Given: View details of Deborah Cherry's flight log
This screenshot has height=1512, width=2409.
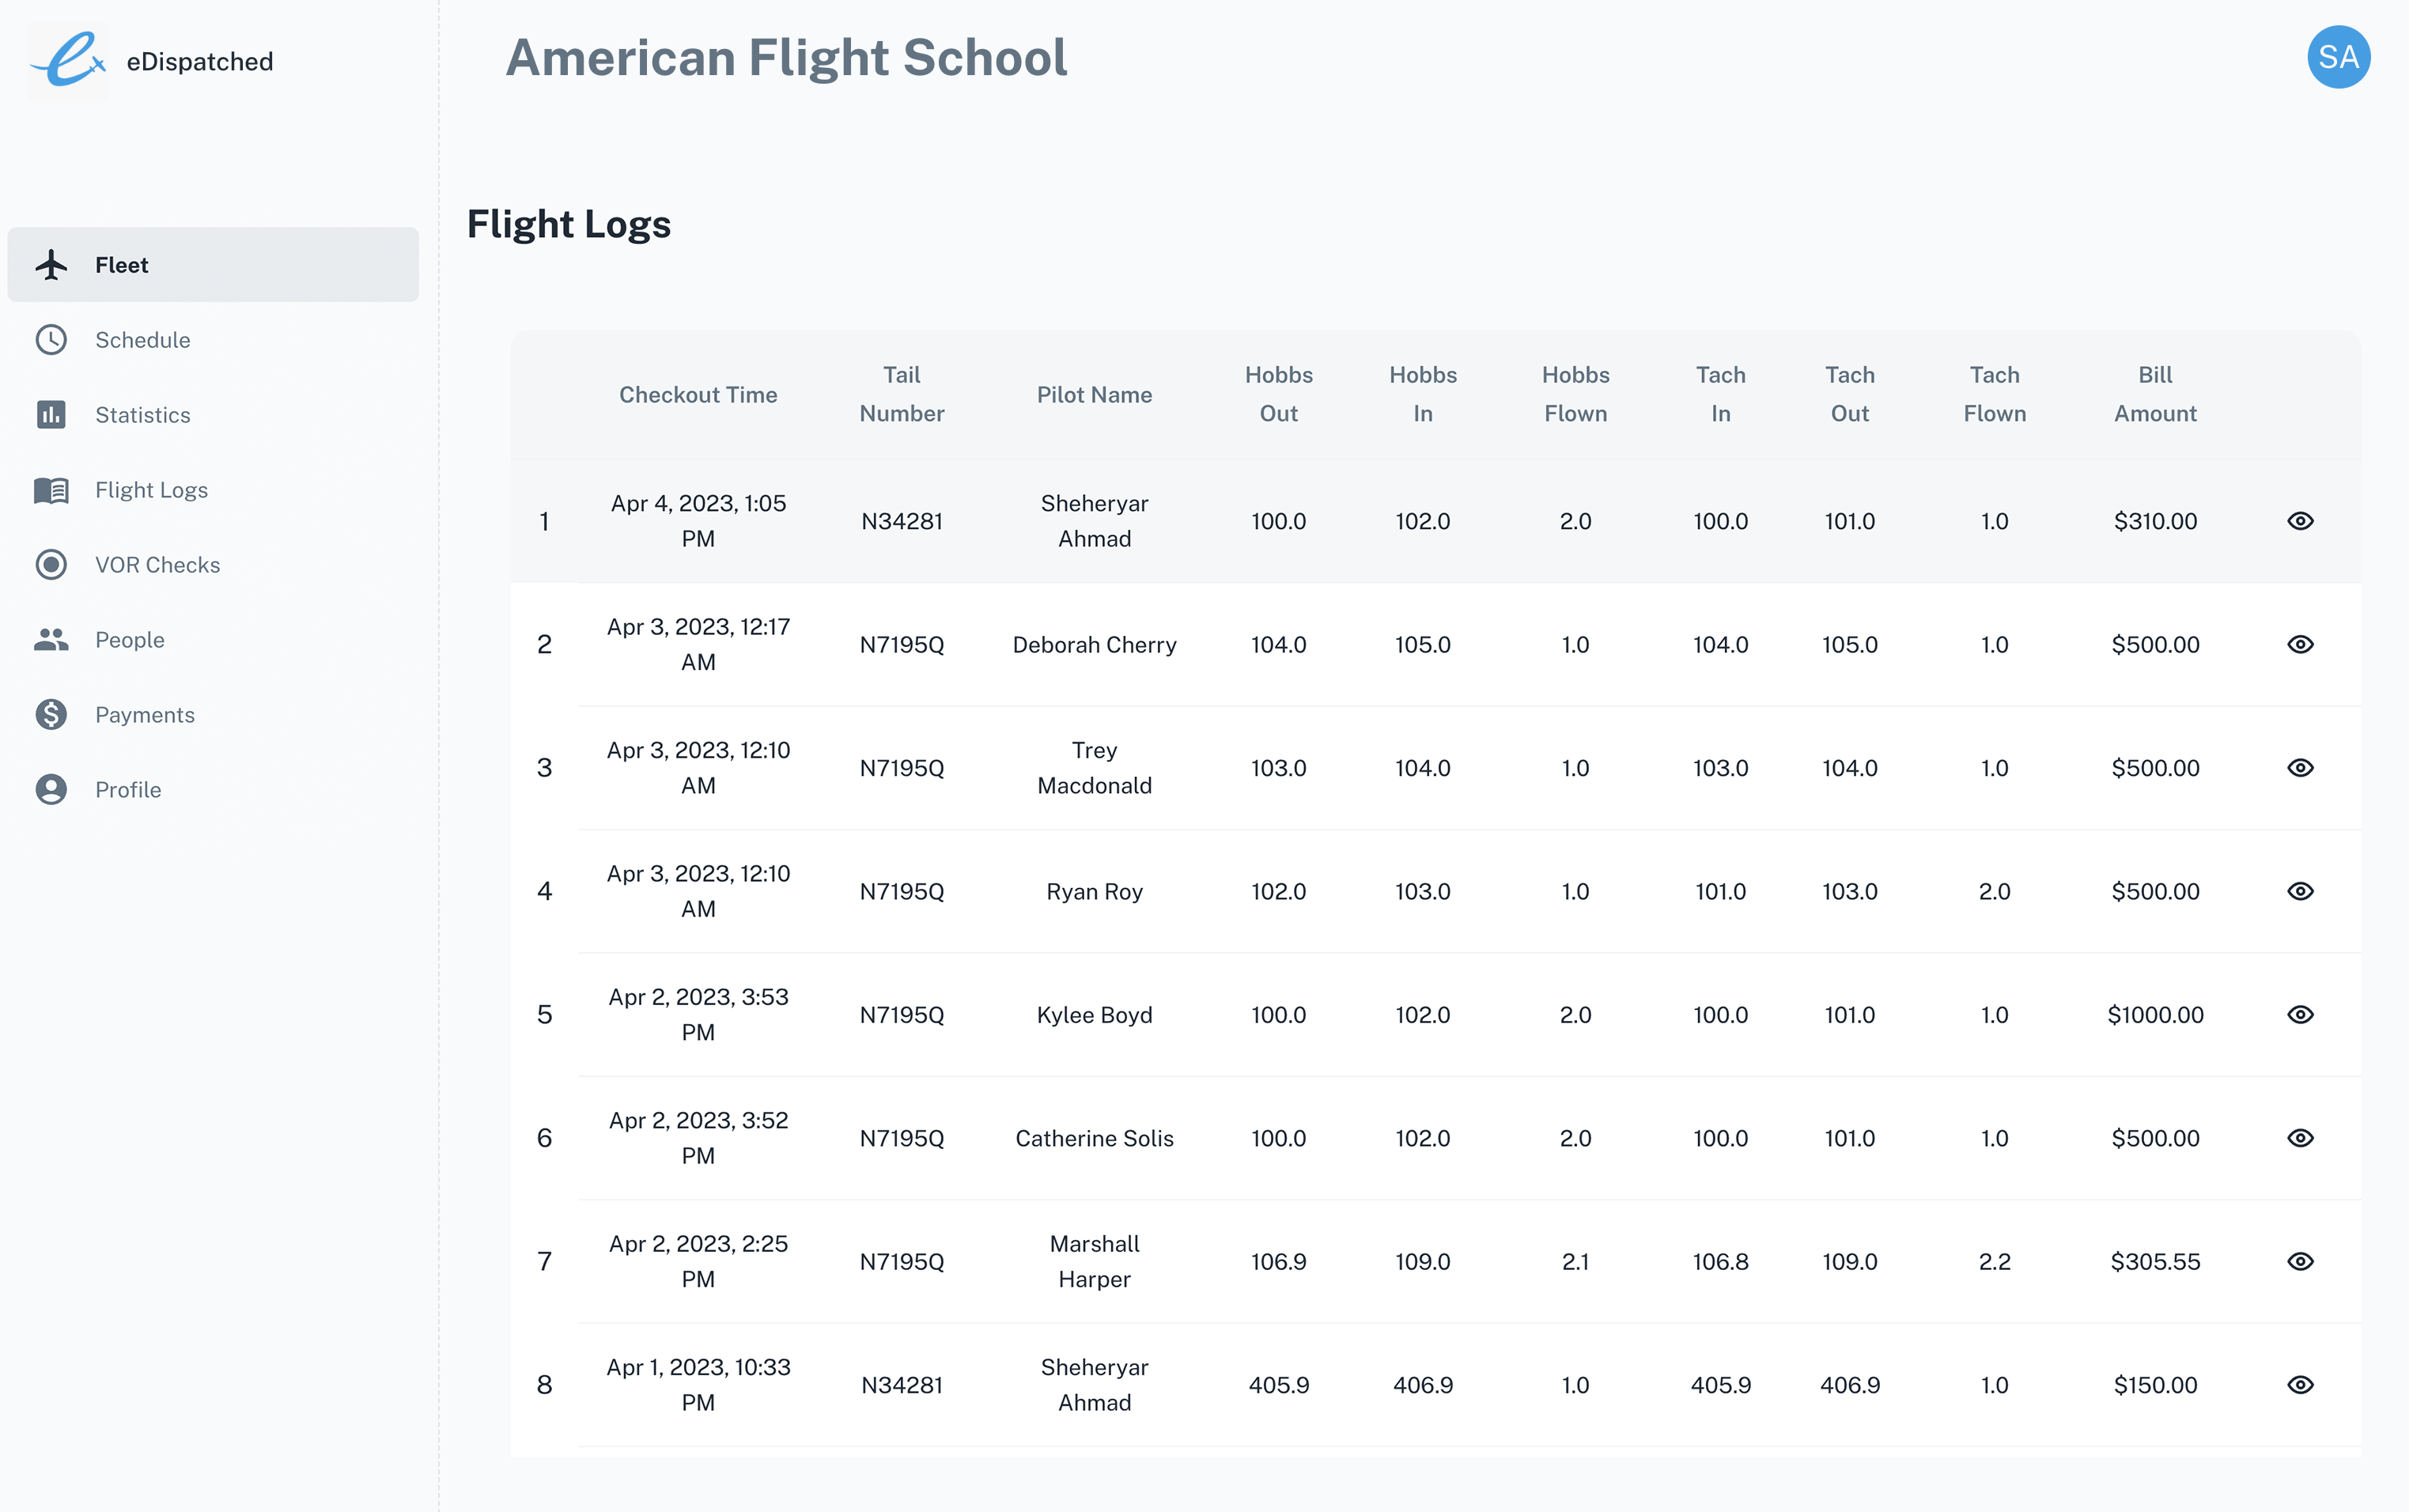Looking at the screenshot, I should point(2300,645).
